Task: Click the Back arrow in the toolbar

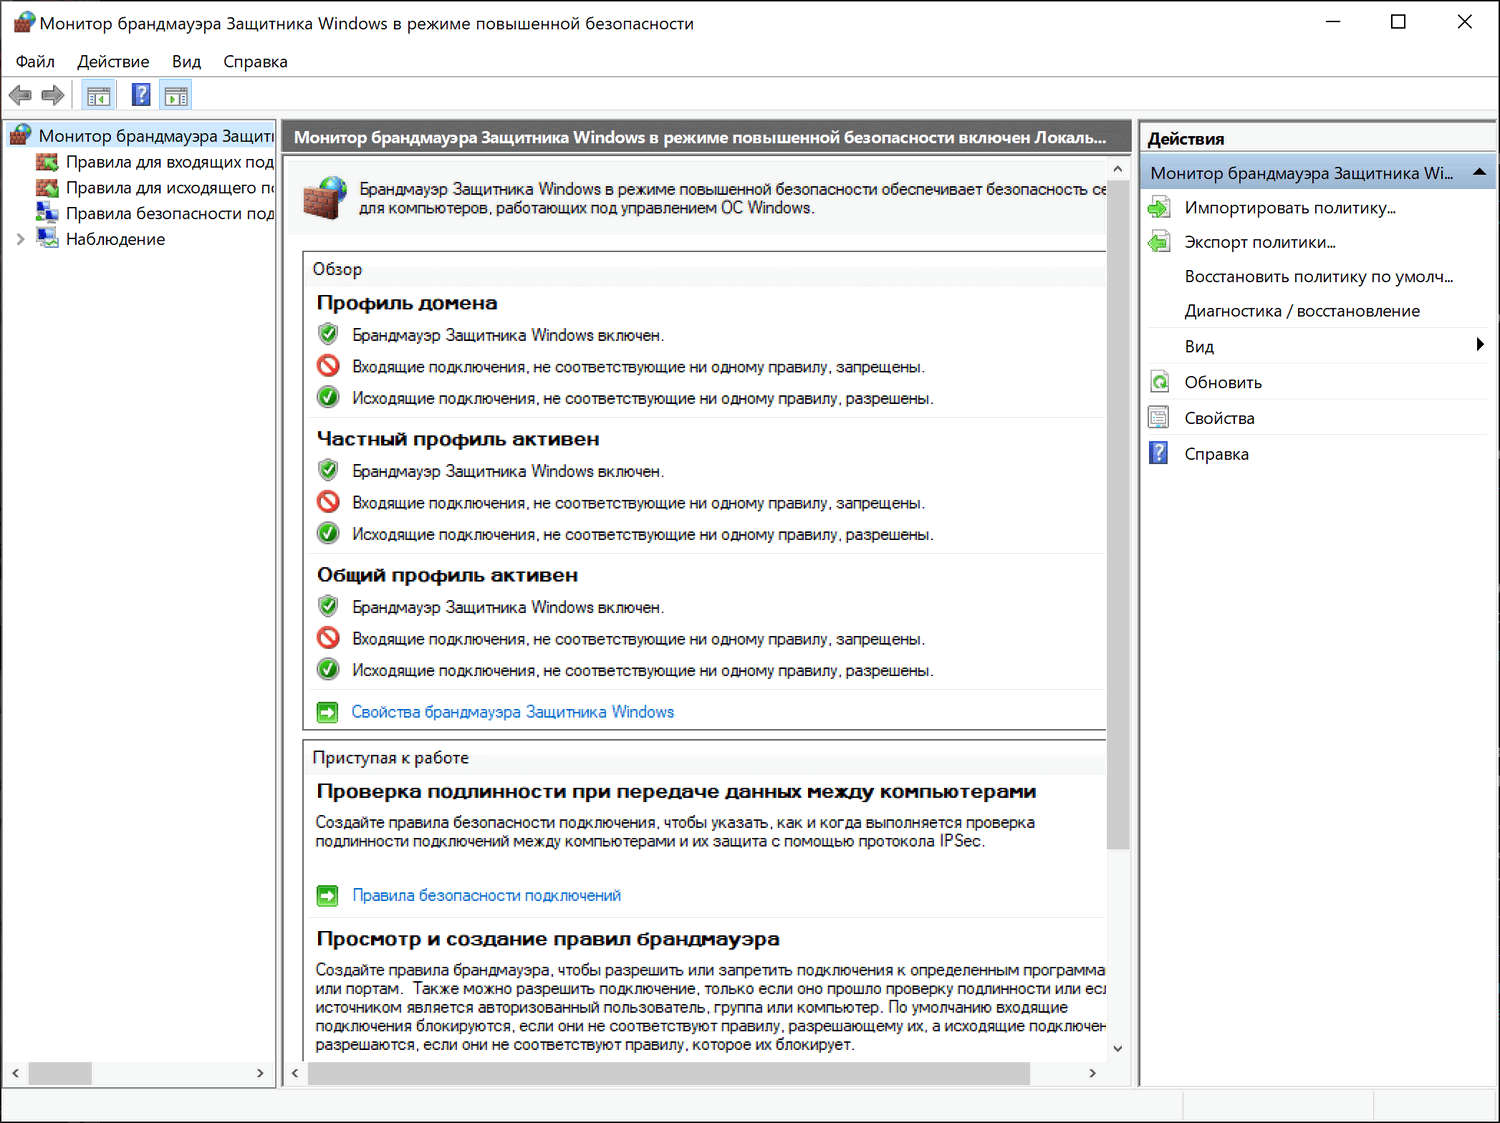Action: tap(20, 95)
